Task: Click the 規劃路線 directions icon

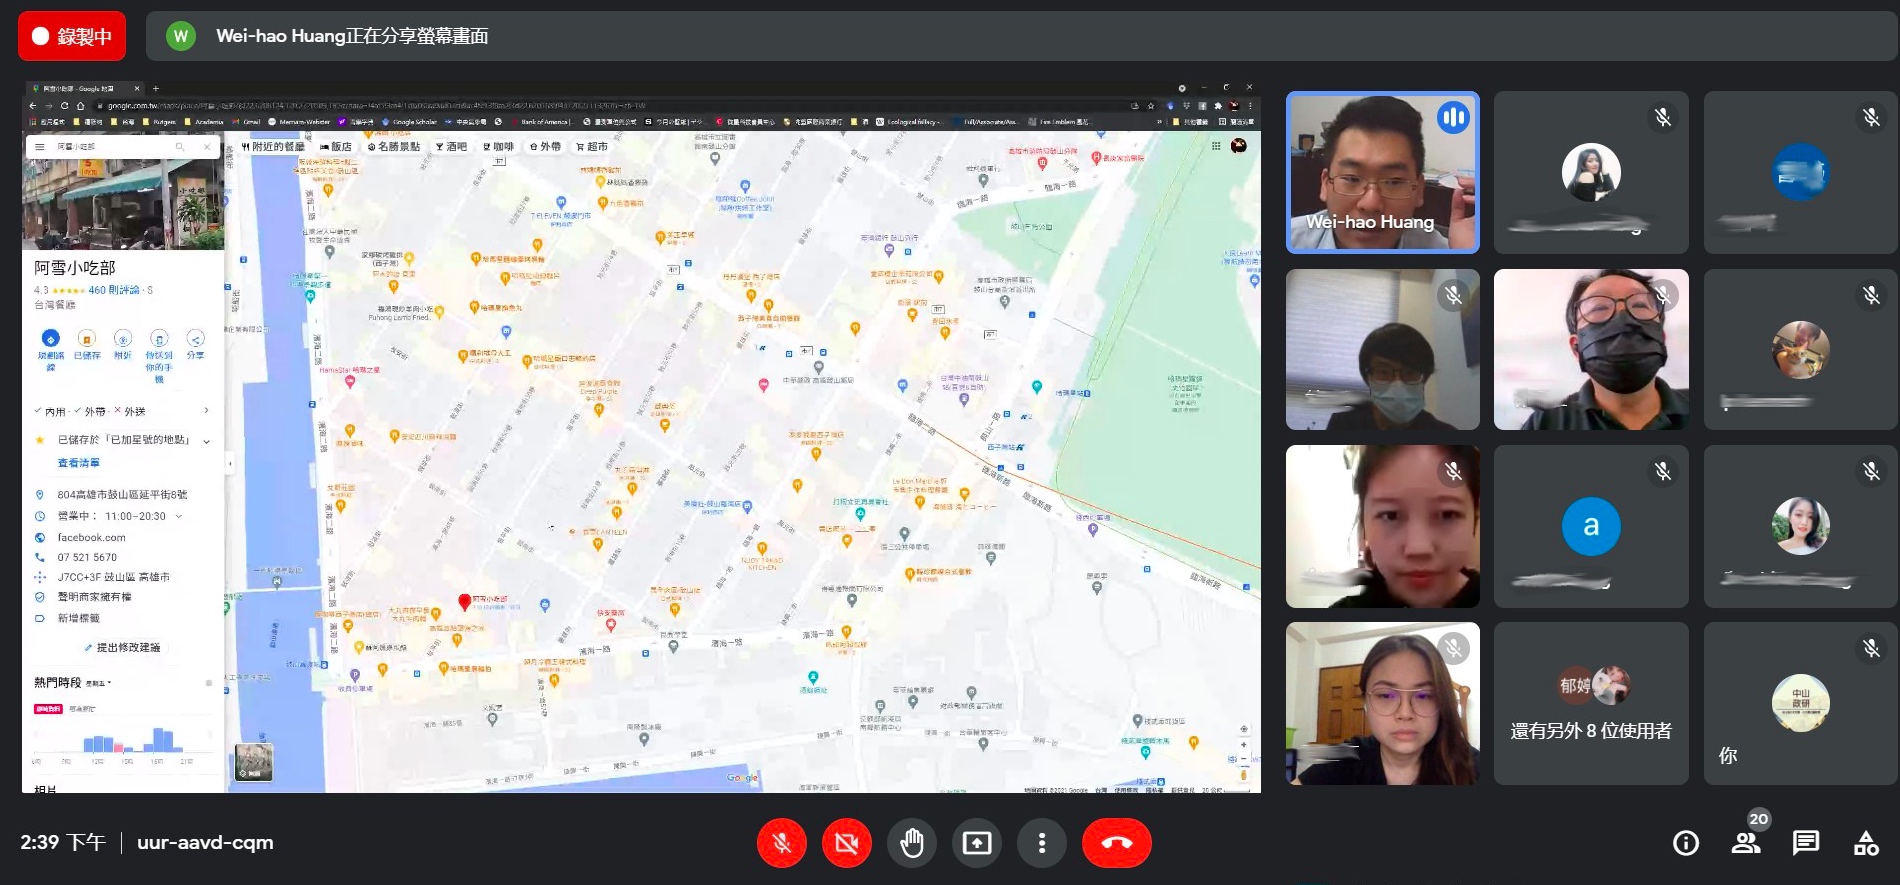Action: click(50, 340)
